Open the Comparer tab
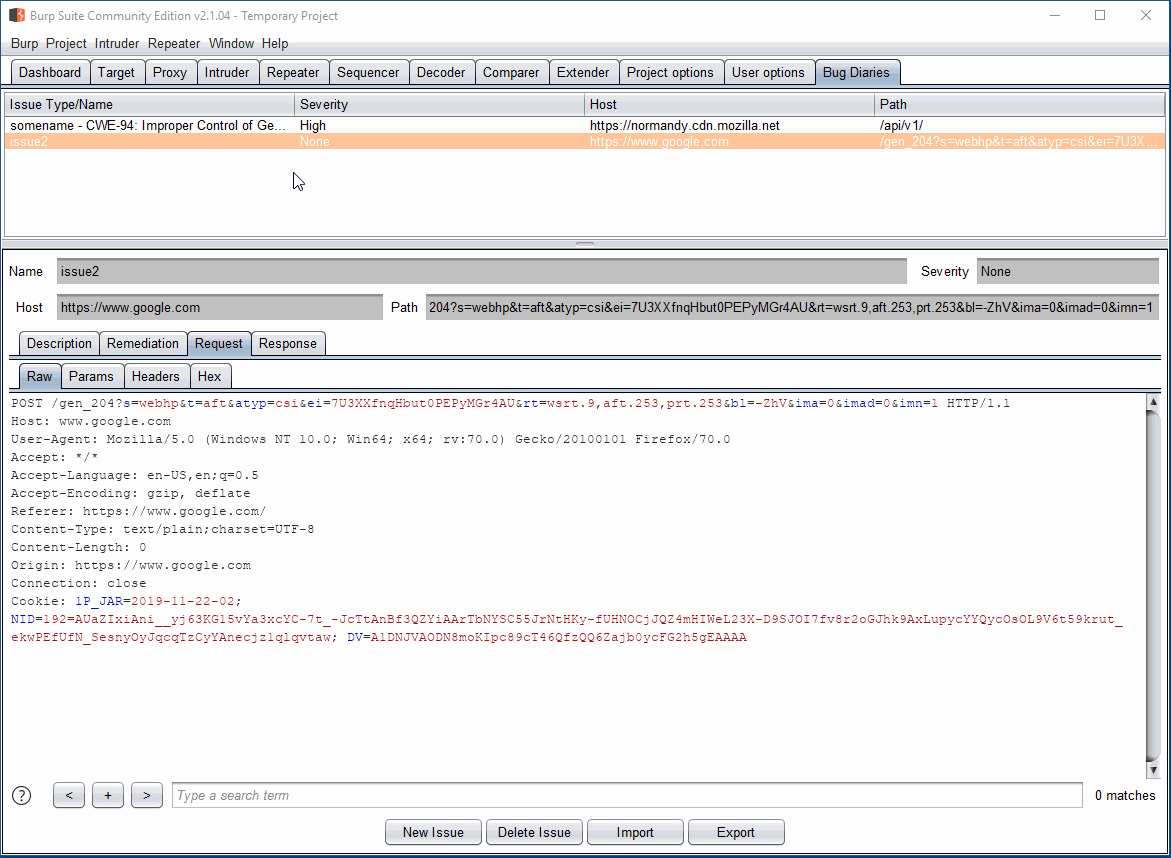 (511, 72)
